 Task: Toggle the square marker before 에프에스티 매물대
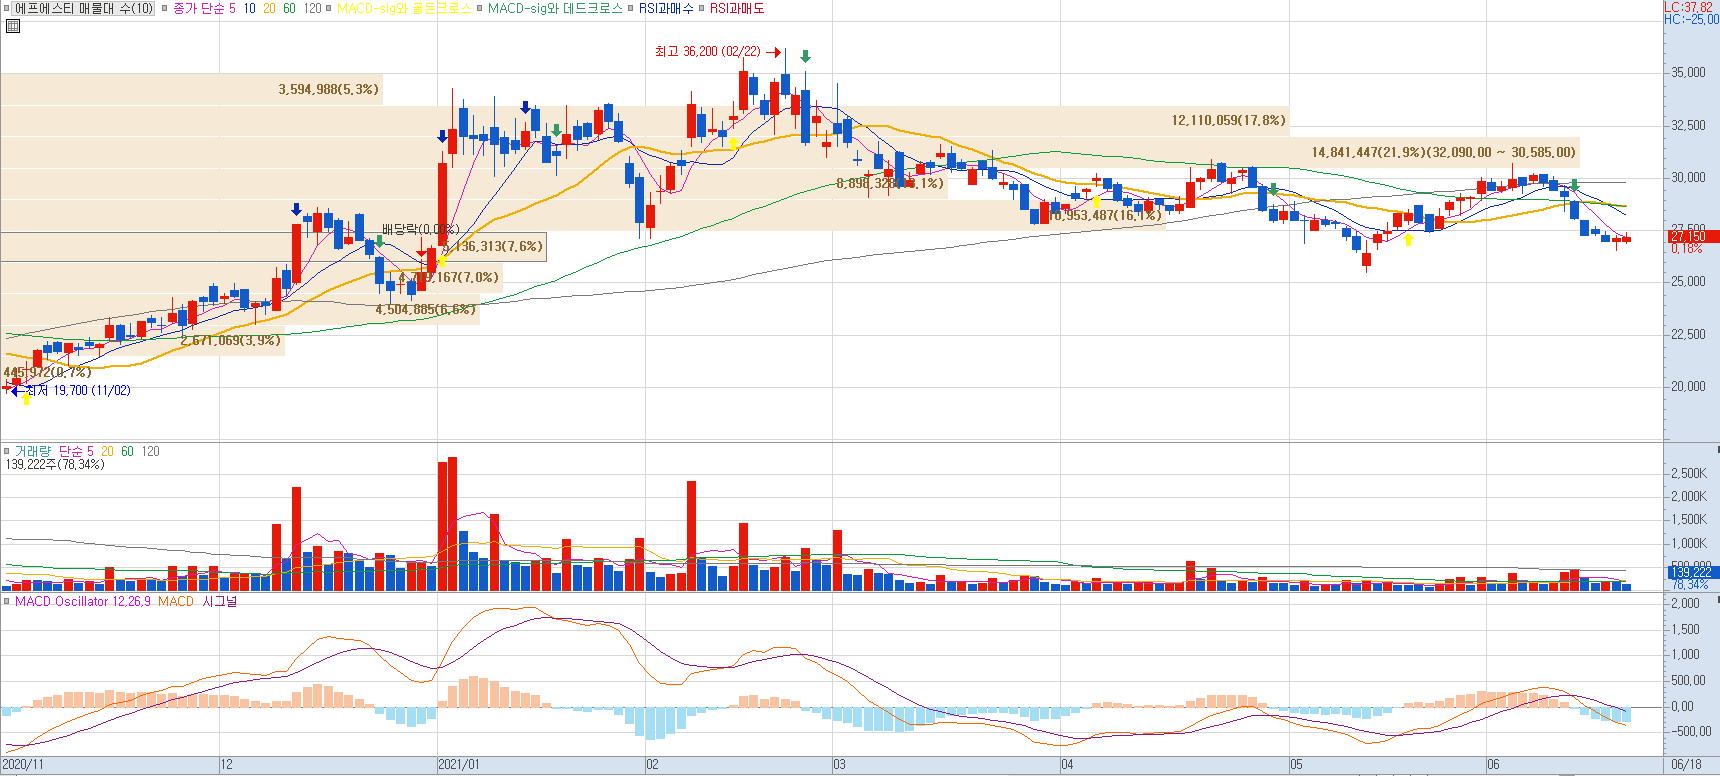click(6, 8)
